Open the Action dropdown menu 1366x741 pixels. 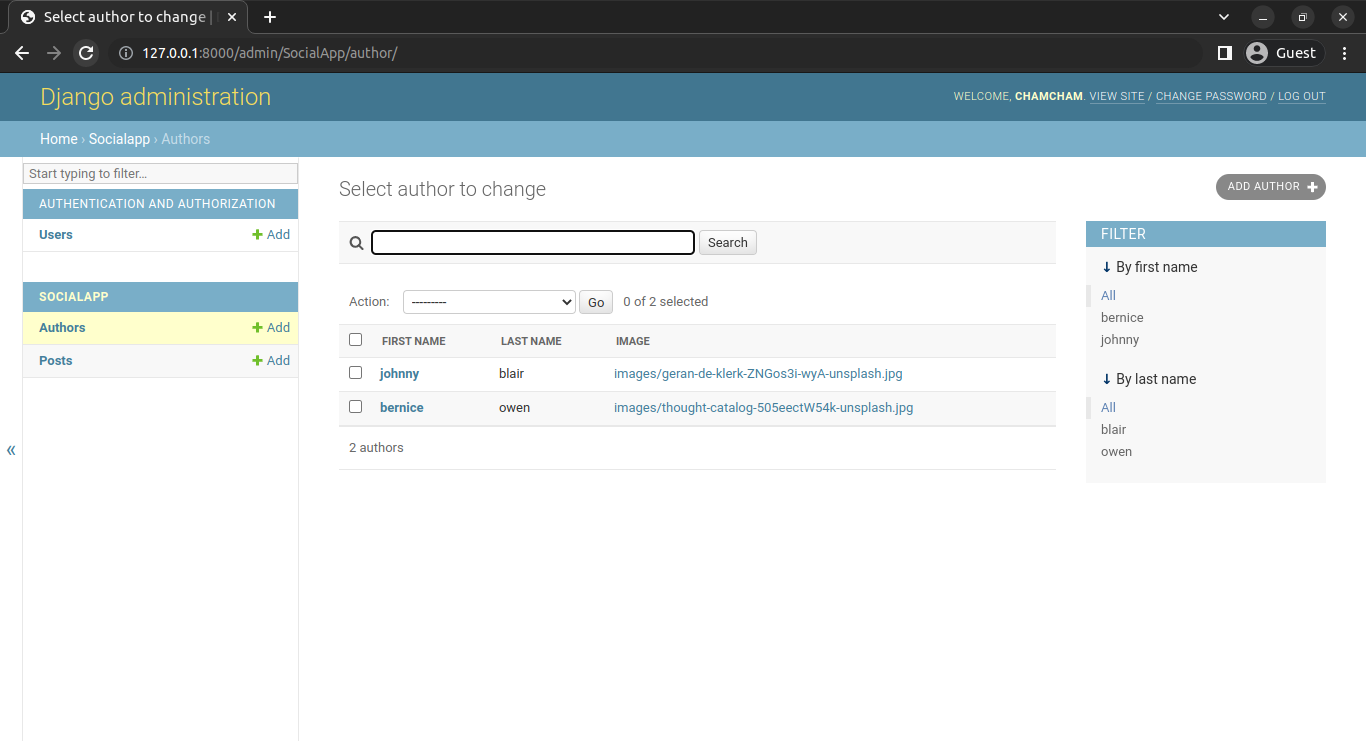click(489, 302)
